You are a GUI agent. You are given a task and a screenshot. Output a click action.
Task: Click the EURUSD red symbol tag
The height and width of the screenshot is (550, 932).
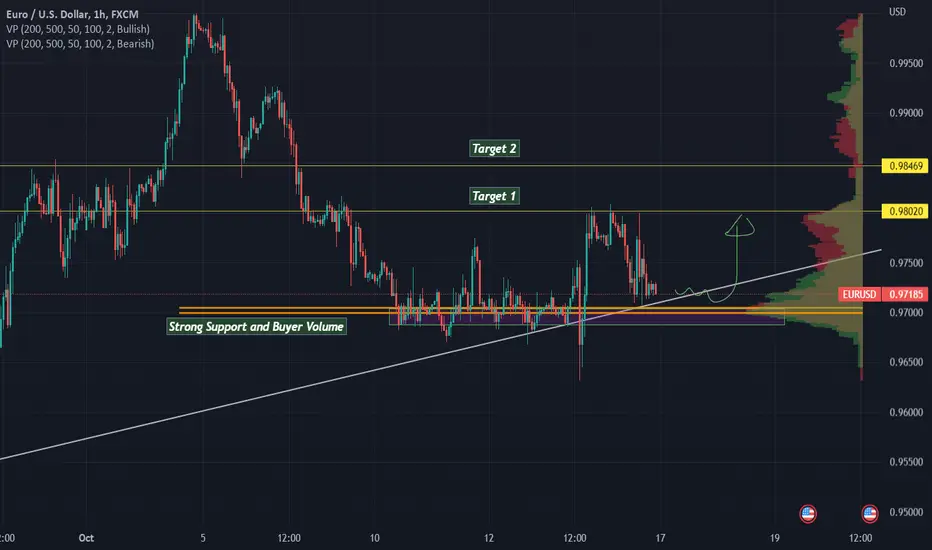pyautogui.click(x=859, y=294)
